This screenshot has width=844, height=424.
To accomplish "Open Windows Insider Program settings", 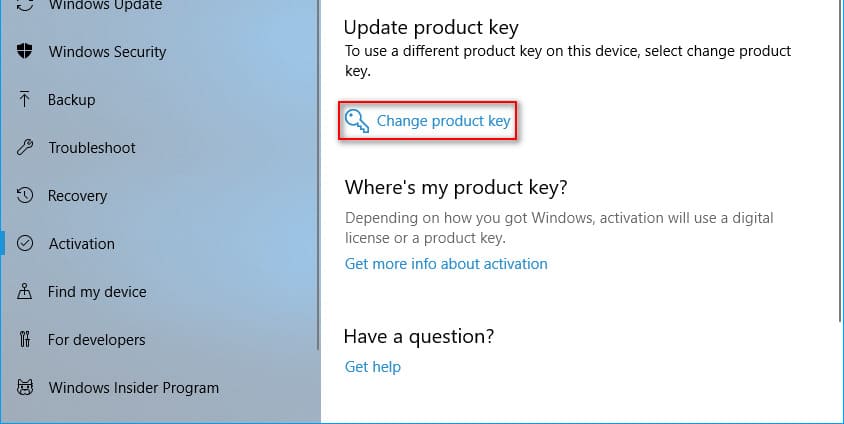I will [x=133, y=388].
